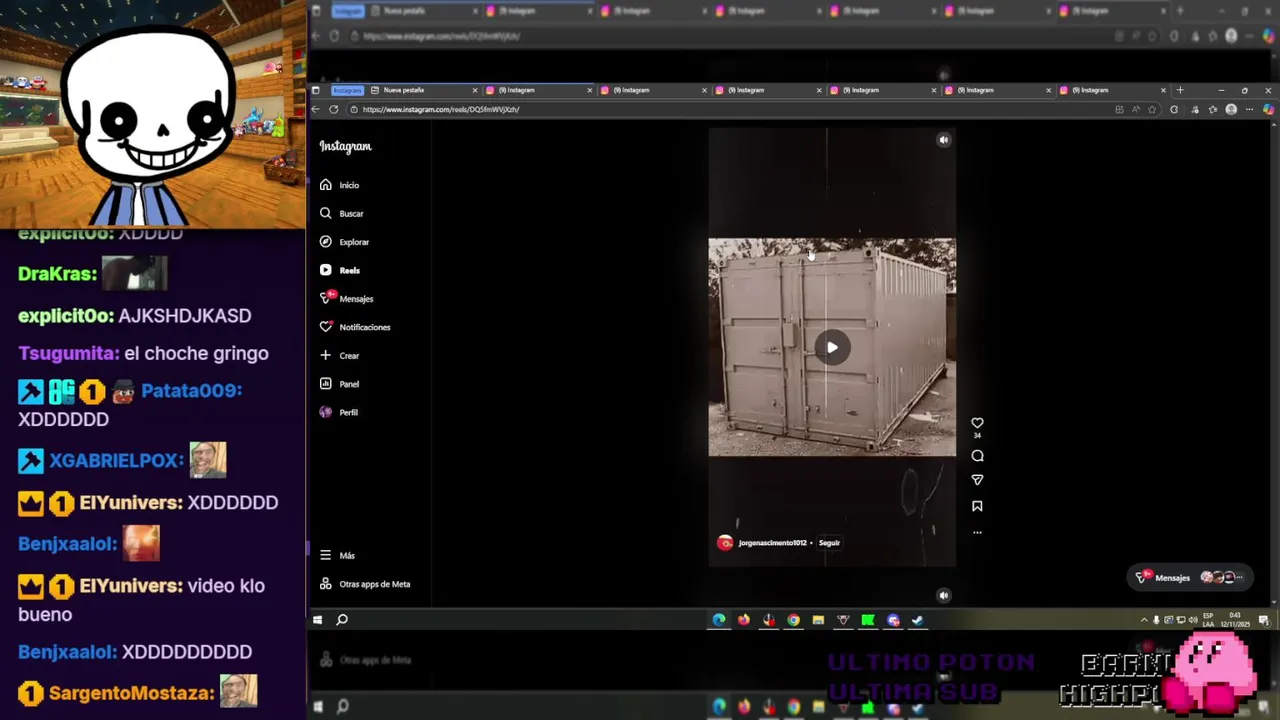This screenshot has width=1280, height=720.
Task: Click chat username Tsugumita
Action: (68, 353)
